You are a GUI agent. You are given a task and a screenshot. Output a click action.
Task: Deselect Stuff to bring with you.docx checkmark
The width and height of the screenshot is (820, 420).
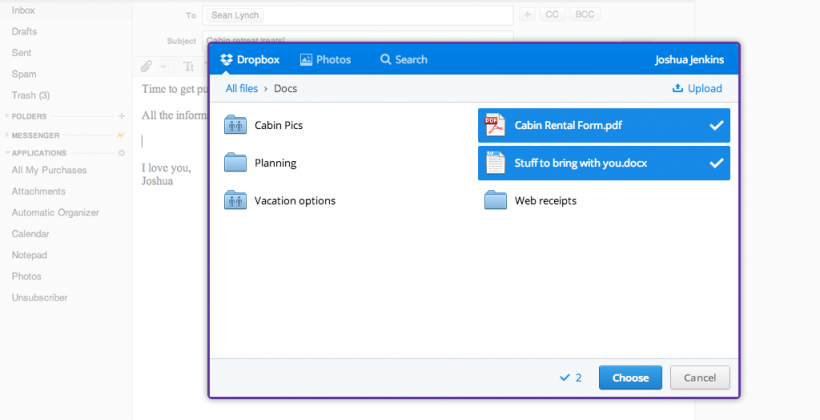pos(716,163)
